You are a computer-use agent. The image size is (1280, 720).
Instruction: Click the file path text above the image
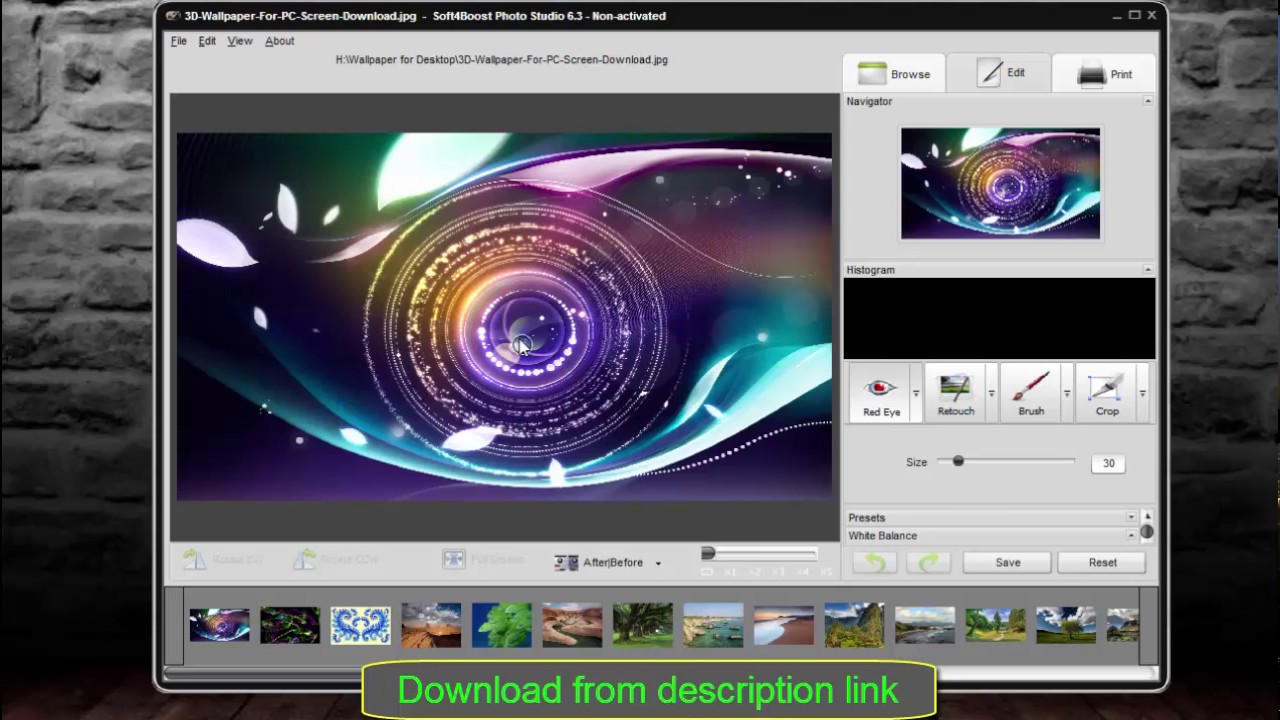(x=502, y=60)
